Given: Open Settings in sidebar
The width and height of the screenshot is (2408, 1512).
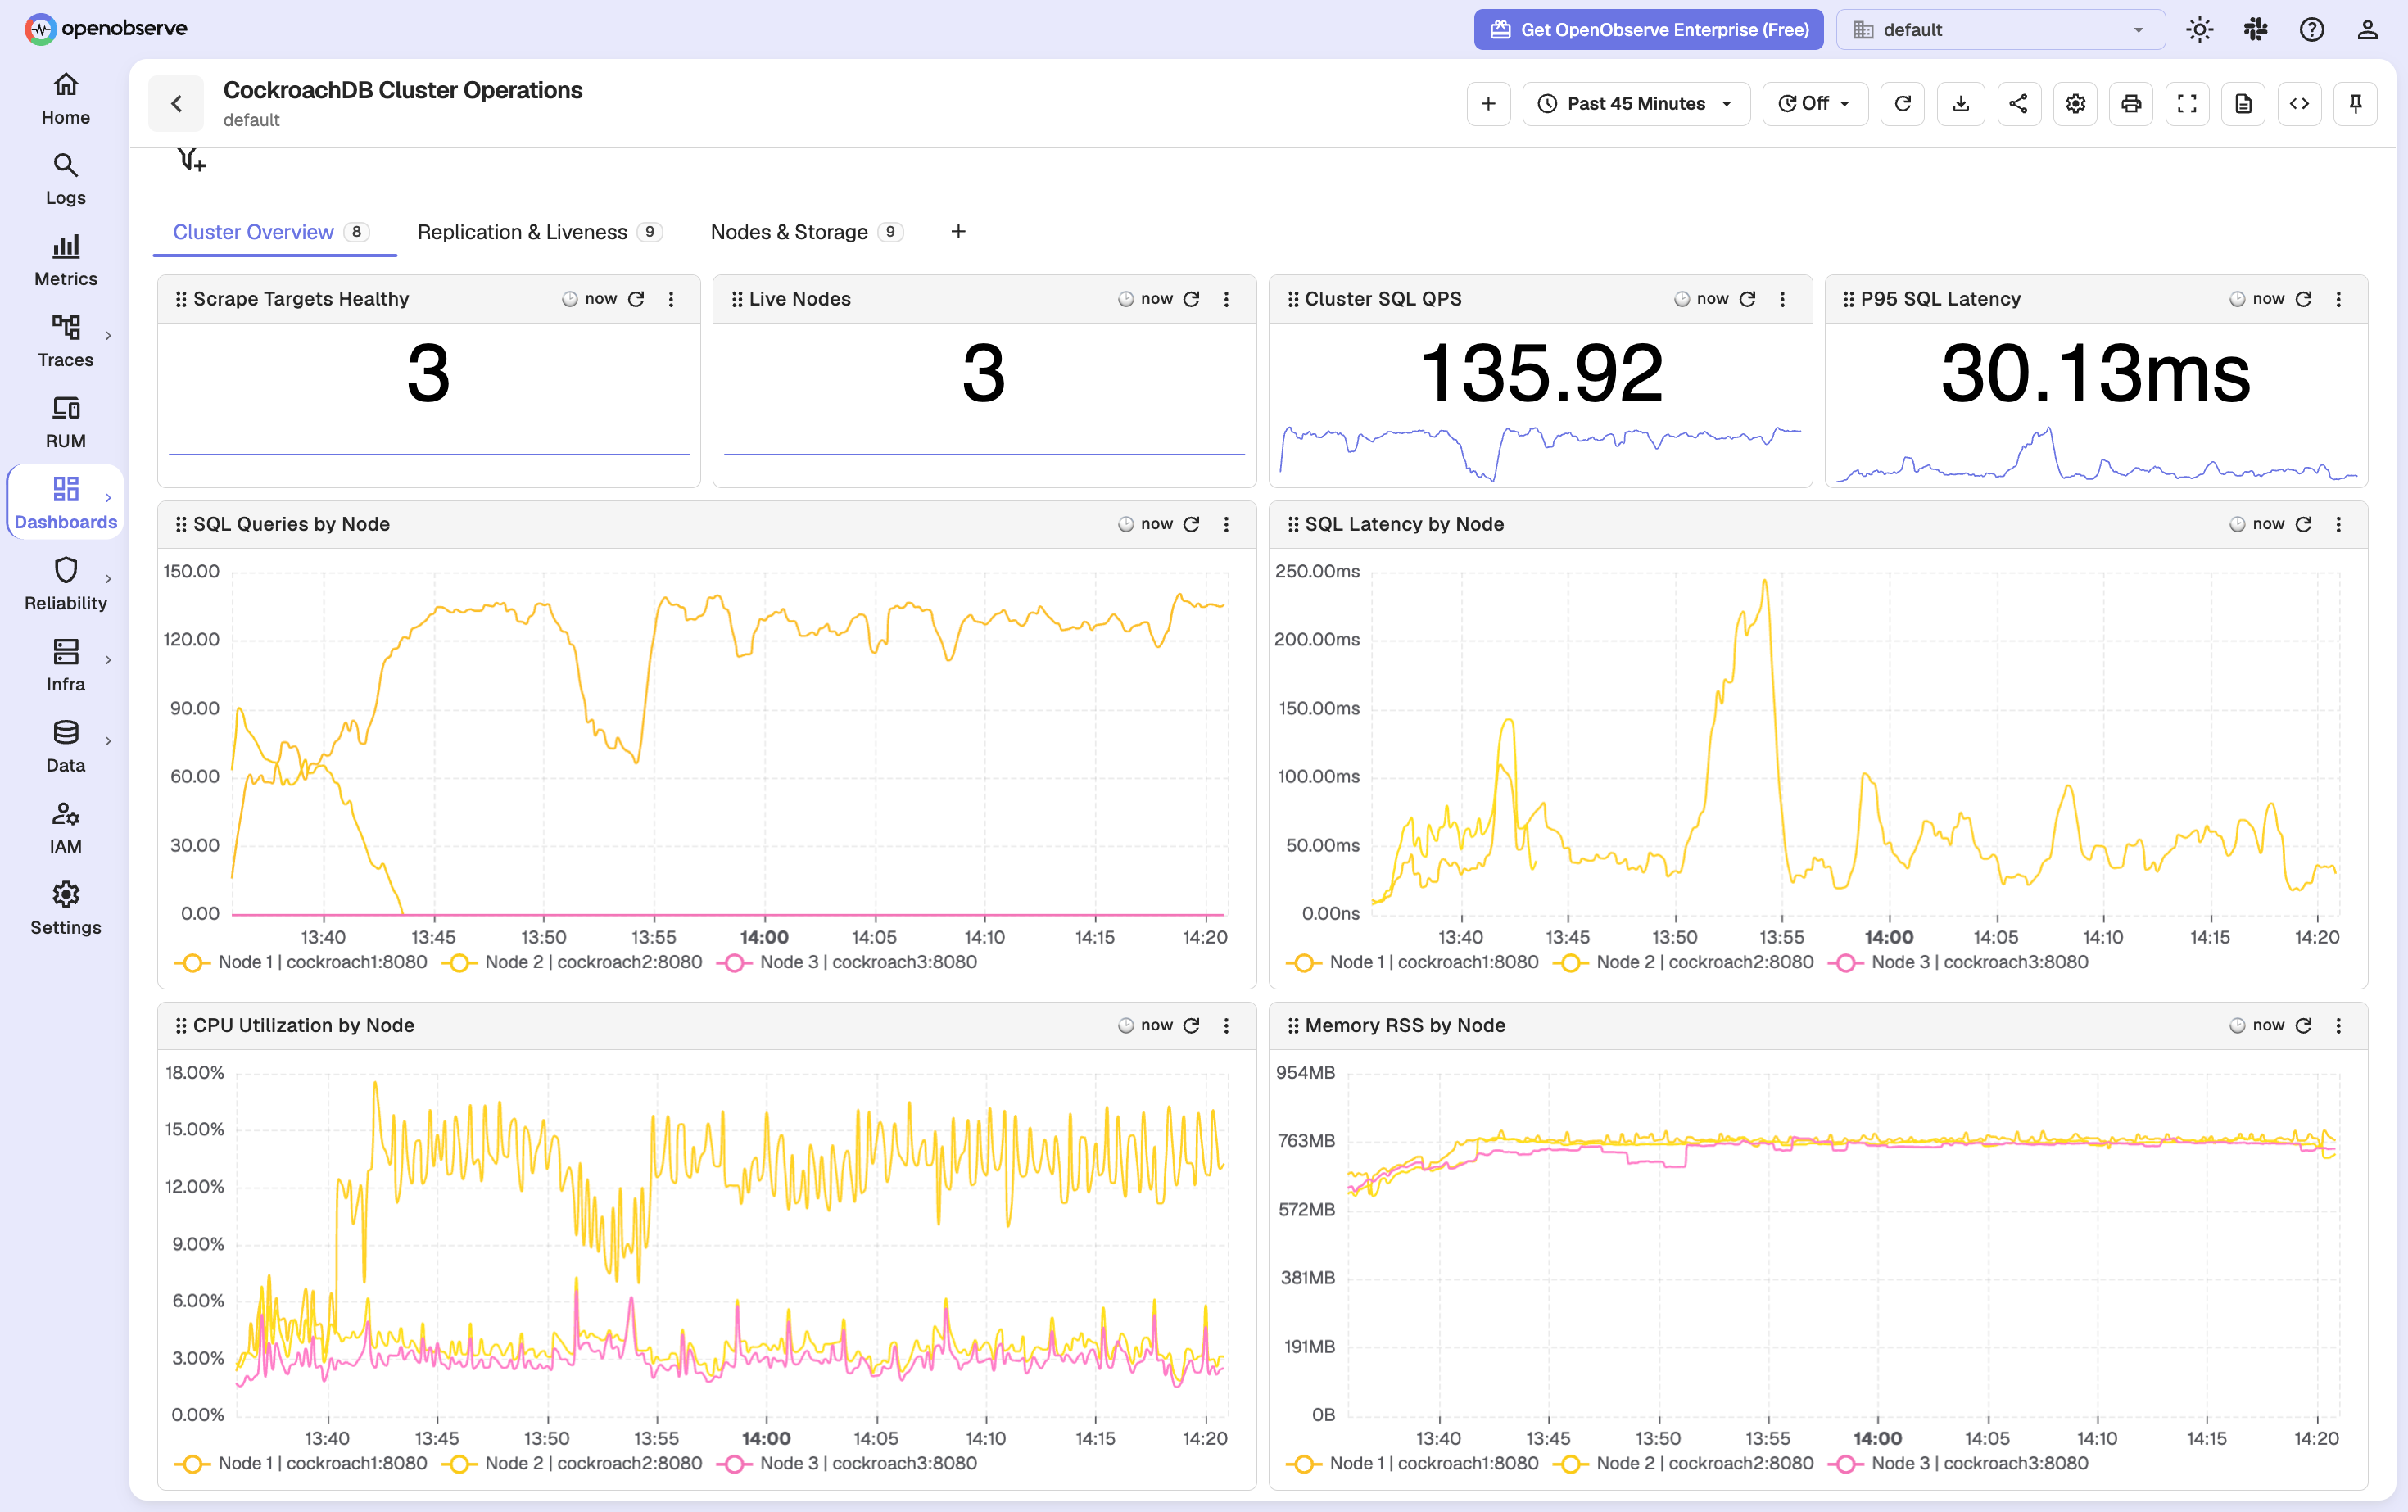Looking at the screenshot, I should [x=65, y=909].
